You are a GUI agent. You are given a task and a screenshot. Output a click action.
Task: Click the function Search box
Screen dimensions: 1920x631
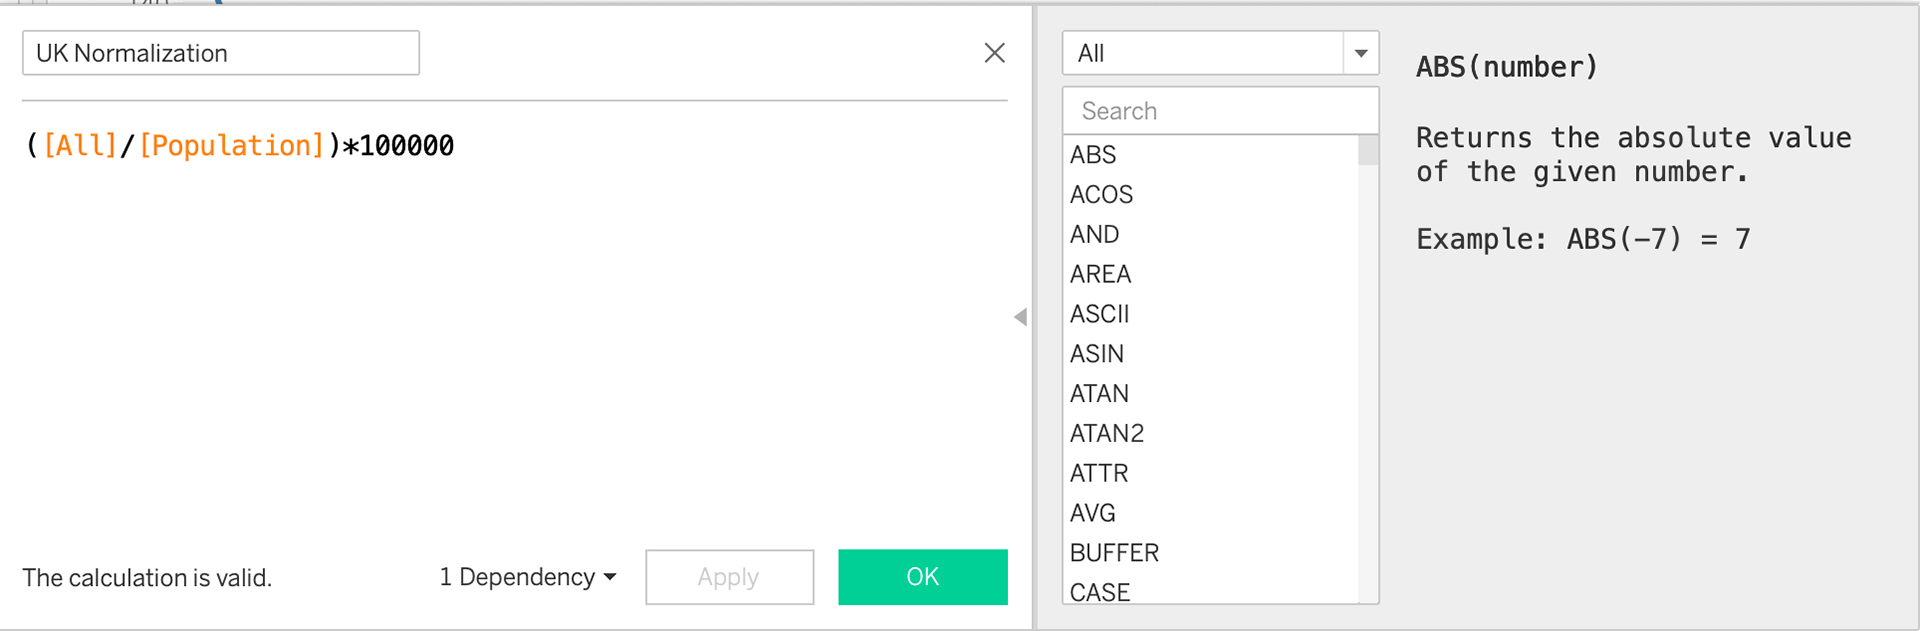click(1220, 111)
